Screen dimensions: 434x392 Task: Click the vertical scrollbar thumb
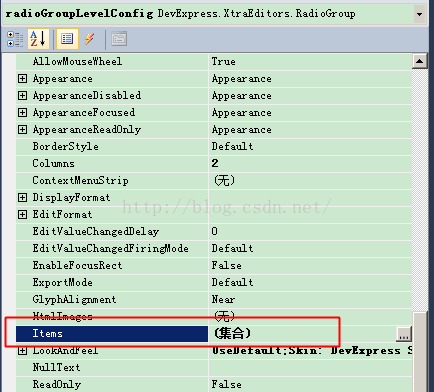[x=419, y=352]
